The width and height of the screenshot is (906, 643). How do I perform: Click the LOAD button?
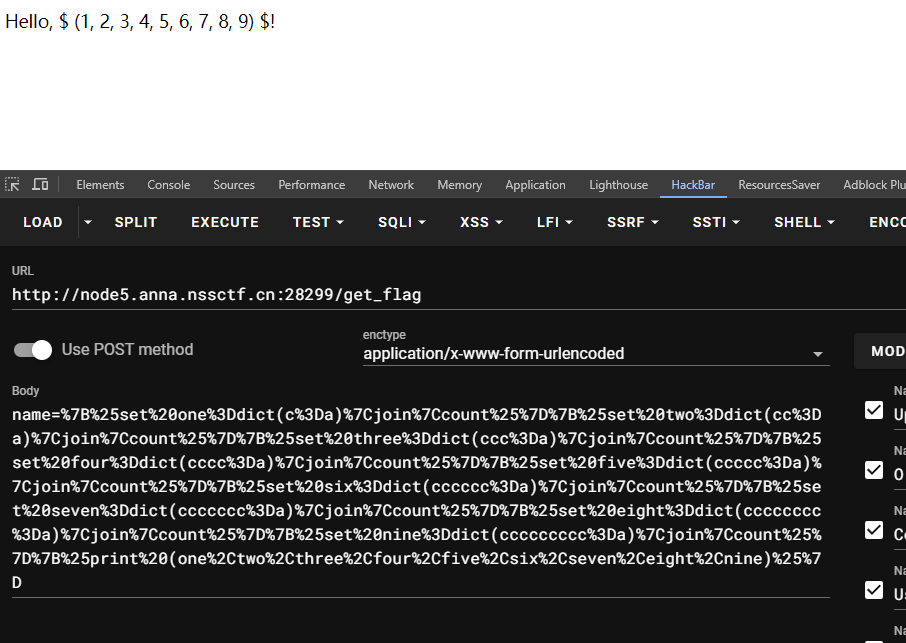click(x=43, y=222)
